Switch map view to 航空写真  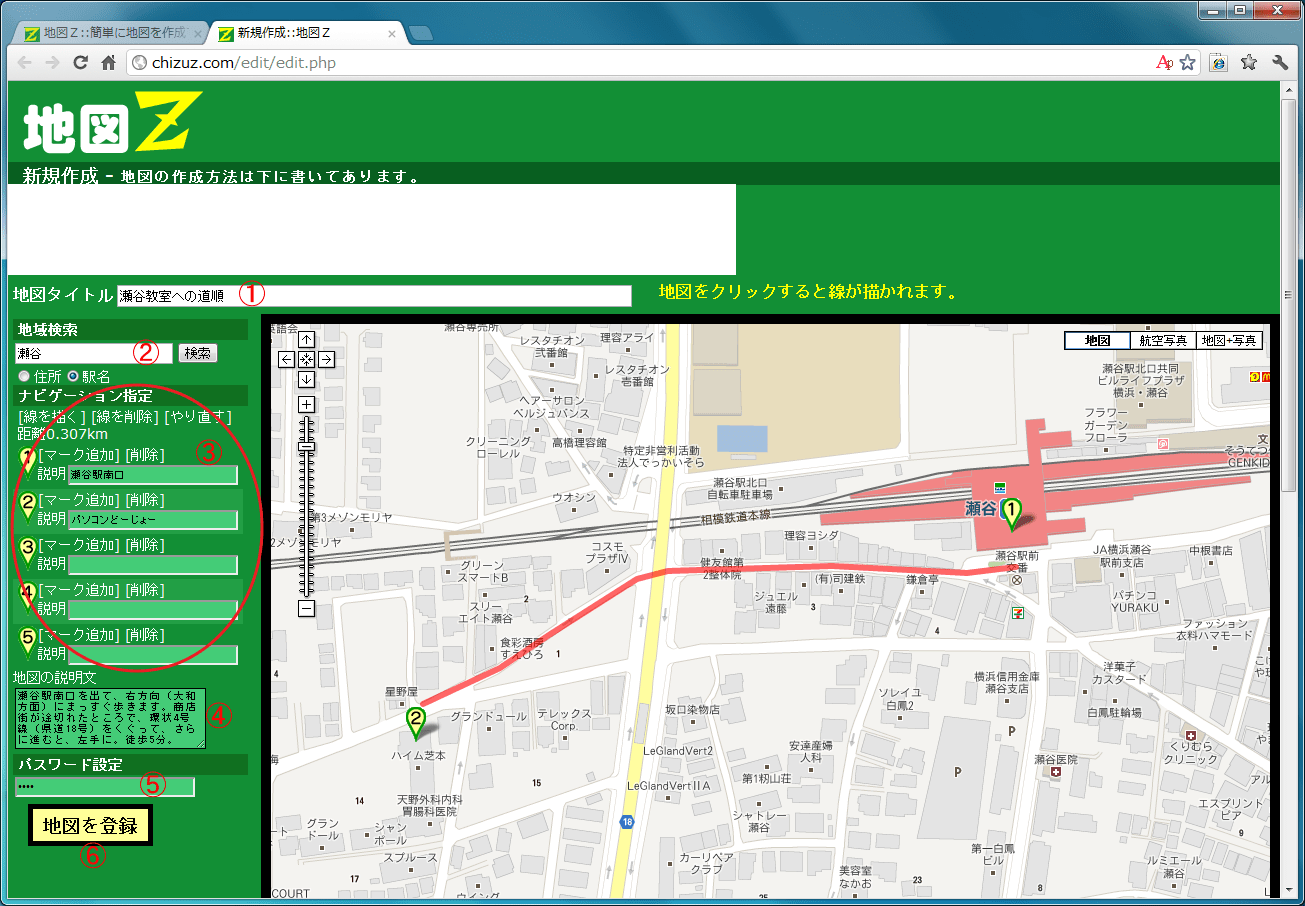tap(1162, 341)
